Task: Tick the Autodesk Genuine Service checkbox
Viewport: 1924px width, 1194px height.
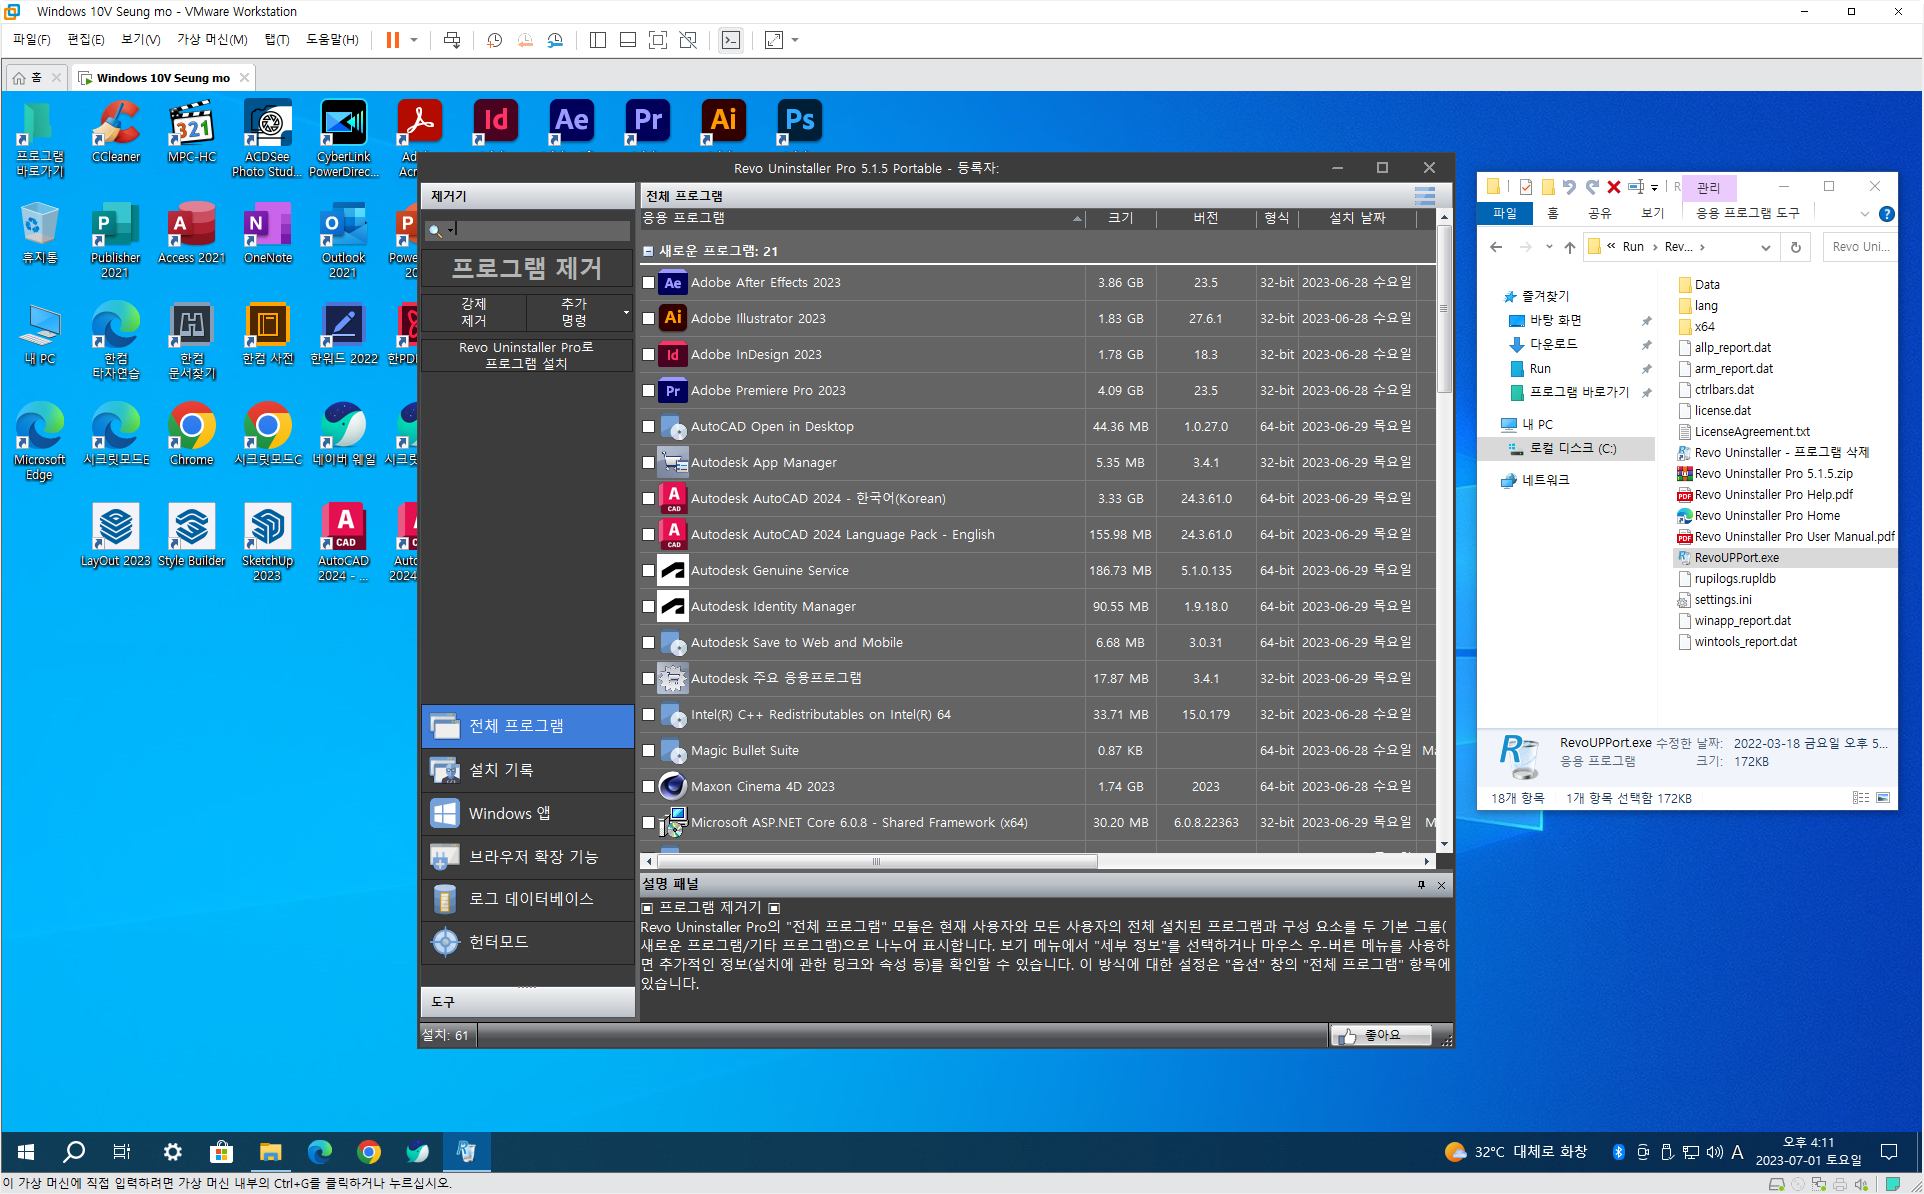Action: tap(649, 571)
